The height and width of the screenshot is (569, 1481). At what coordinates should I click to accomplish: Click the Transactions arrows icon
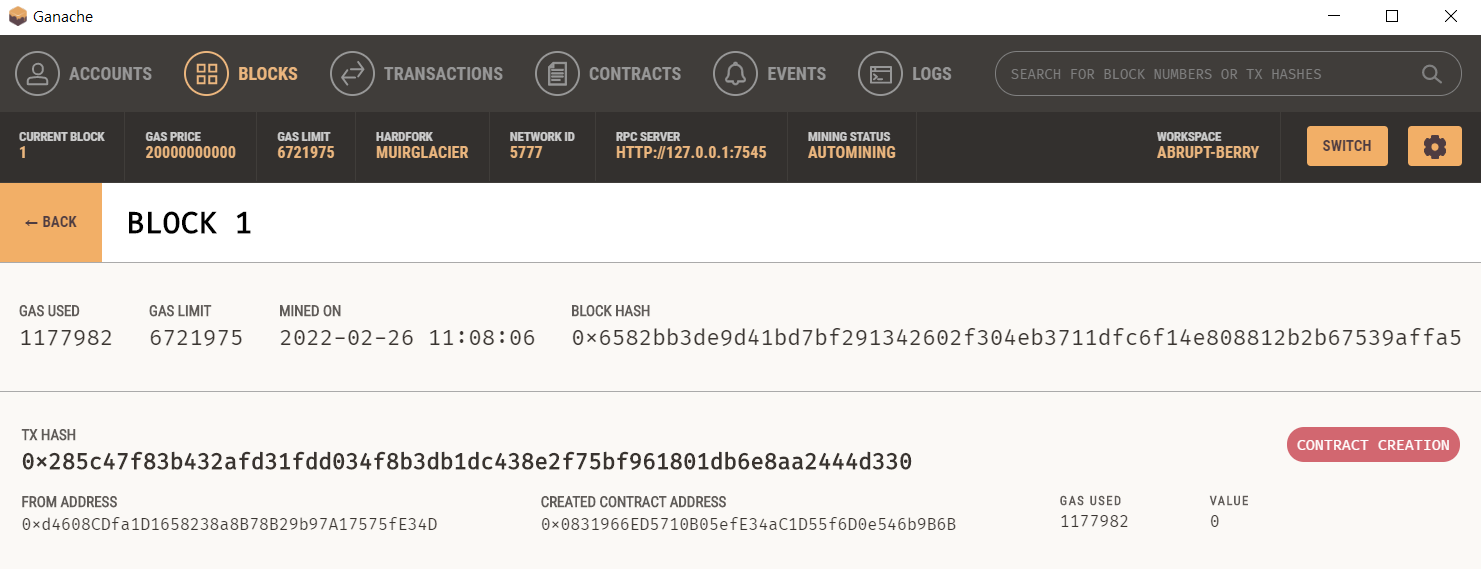tap(352, 74)
